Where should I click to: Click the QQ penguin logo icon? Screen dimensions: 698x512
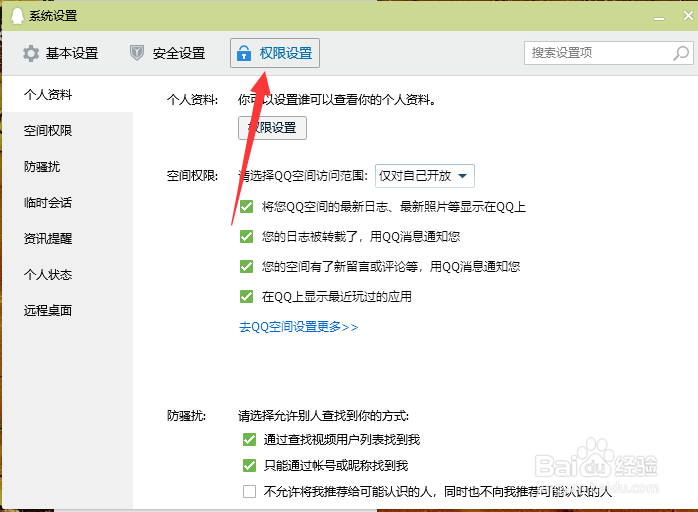click(17, 15)
